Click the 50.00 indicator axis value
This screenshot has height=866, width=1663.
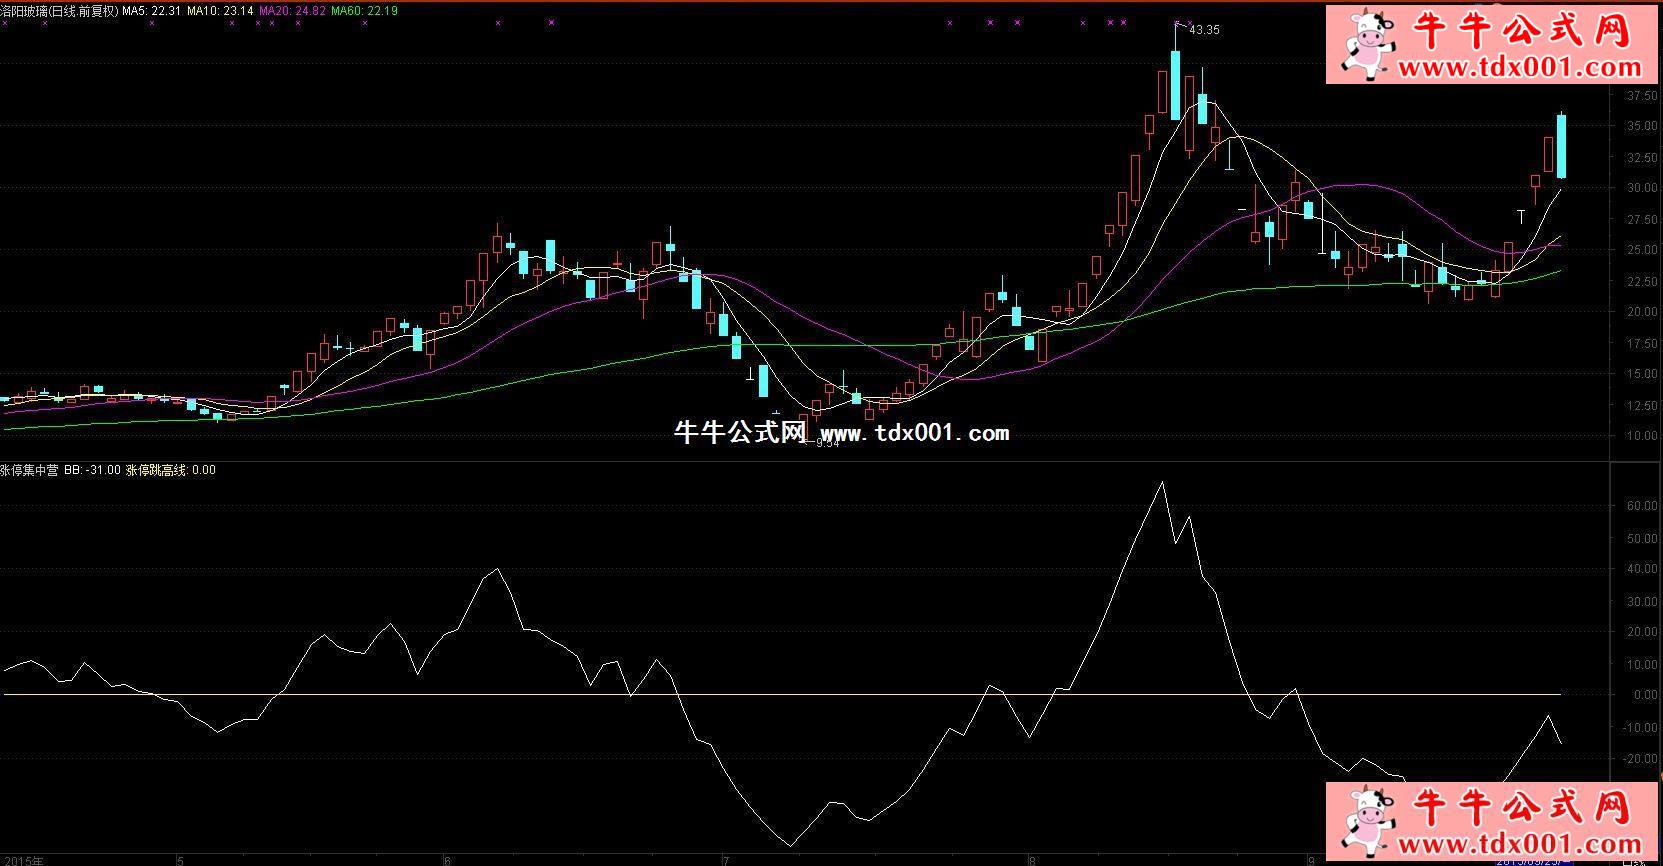click(1642, 539)
